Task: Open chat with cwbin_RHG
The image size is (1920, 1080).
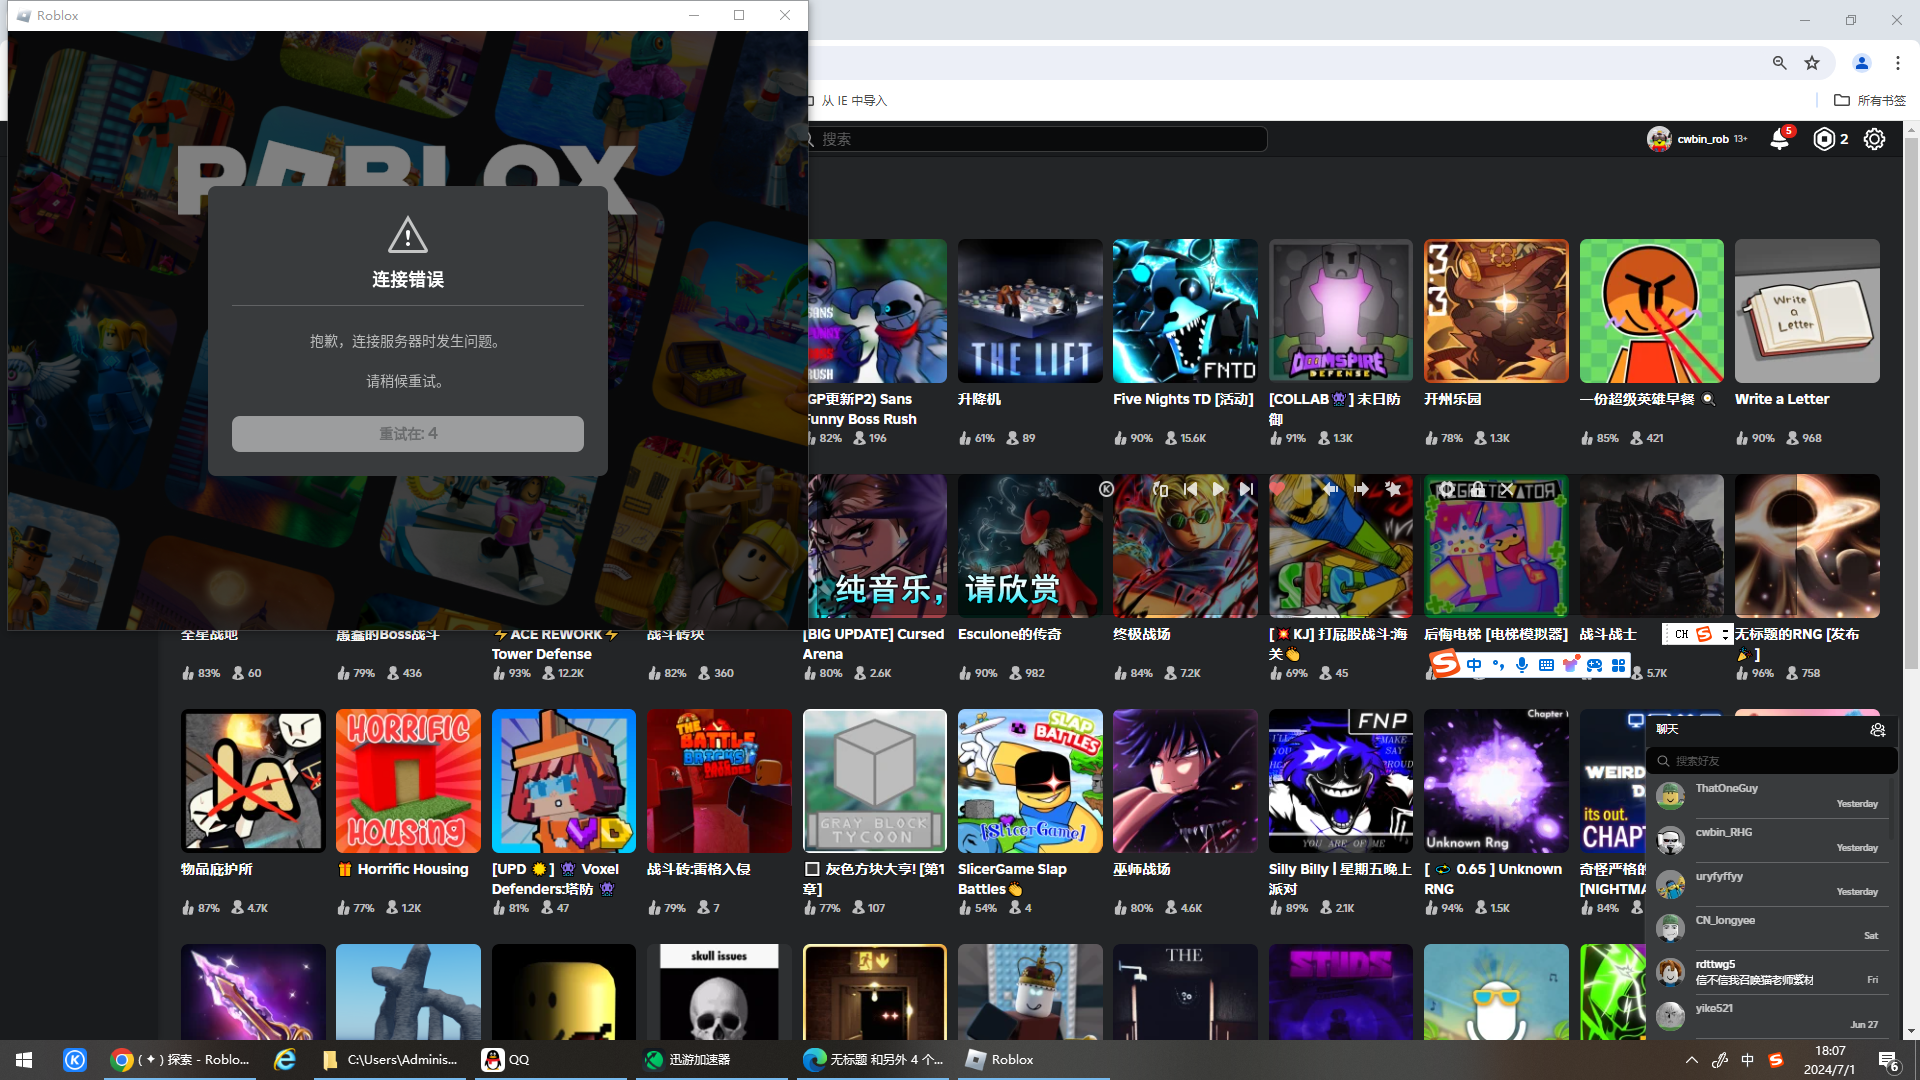Action: tap(1771, 840)
